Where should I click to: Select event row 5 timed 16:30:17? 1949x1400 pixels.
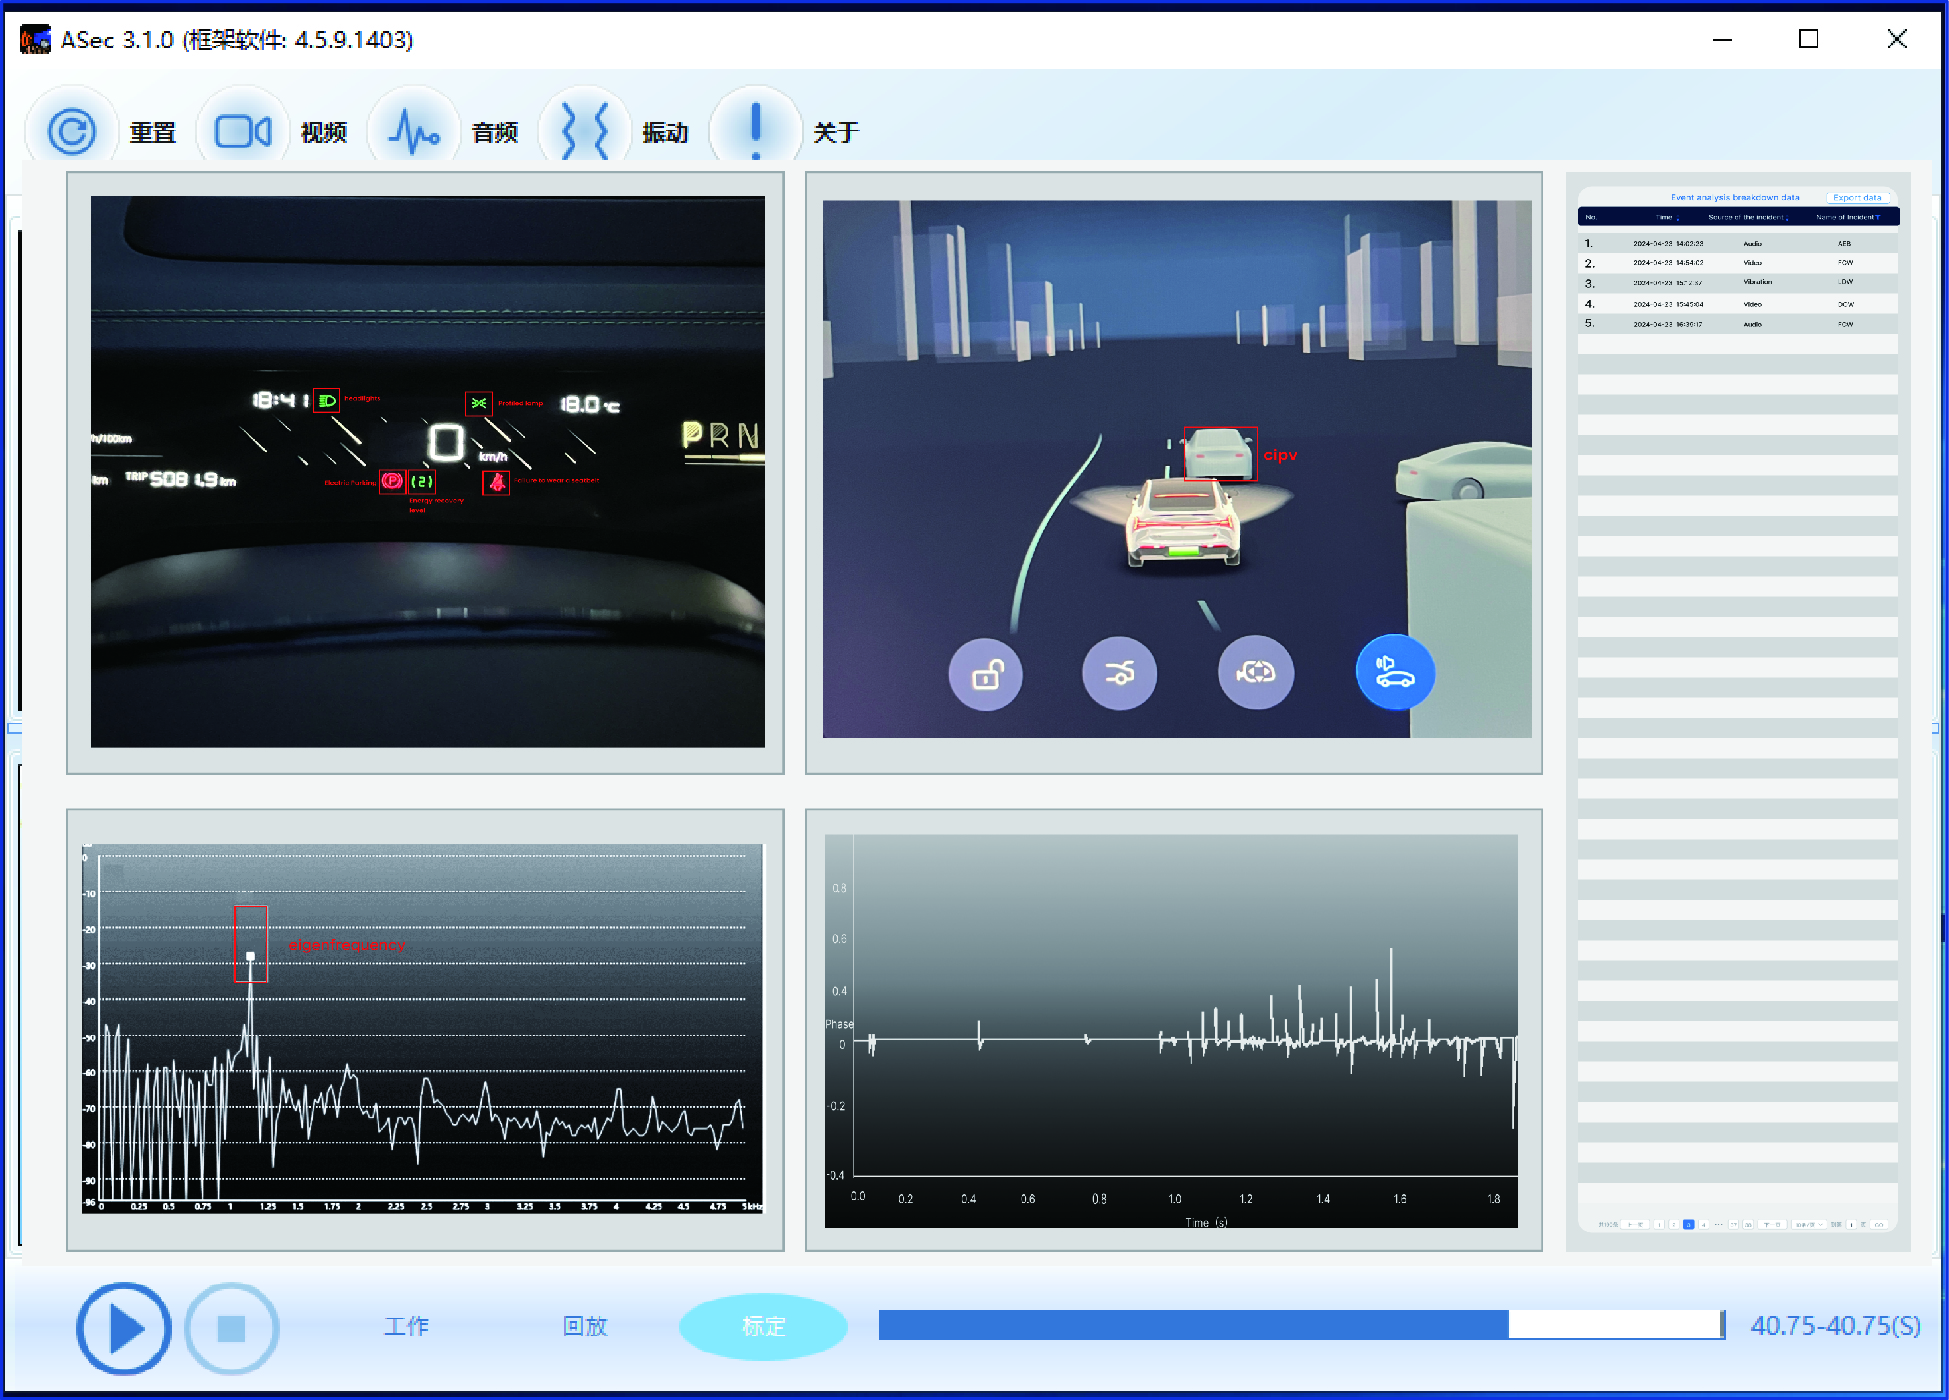coord(1738,324)
